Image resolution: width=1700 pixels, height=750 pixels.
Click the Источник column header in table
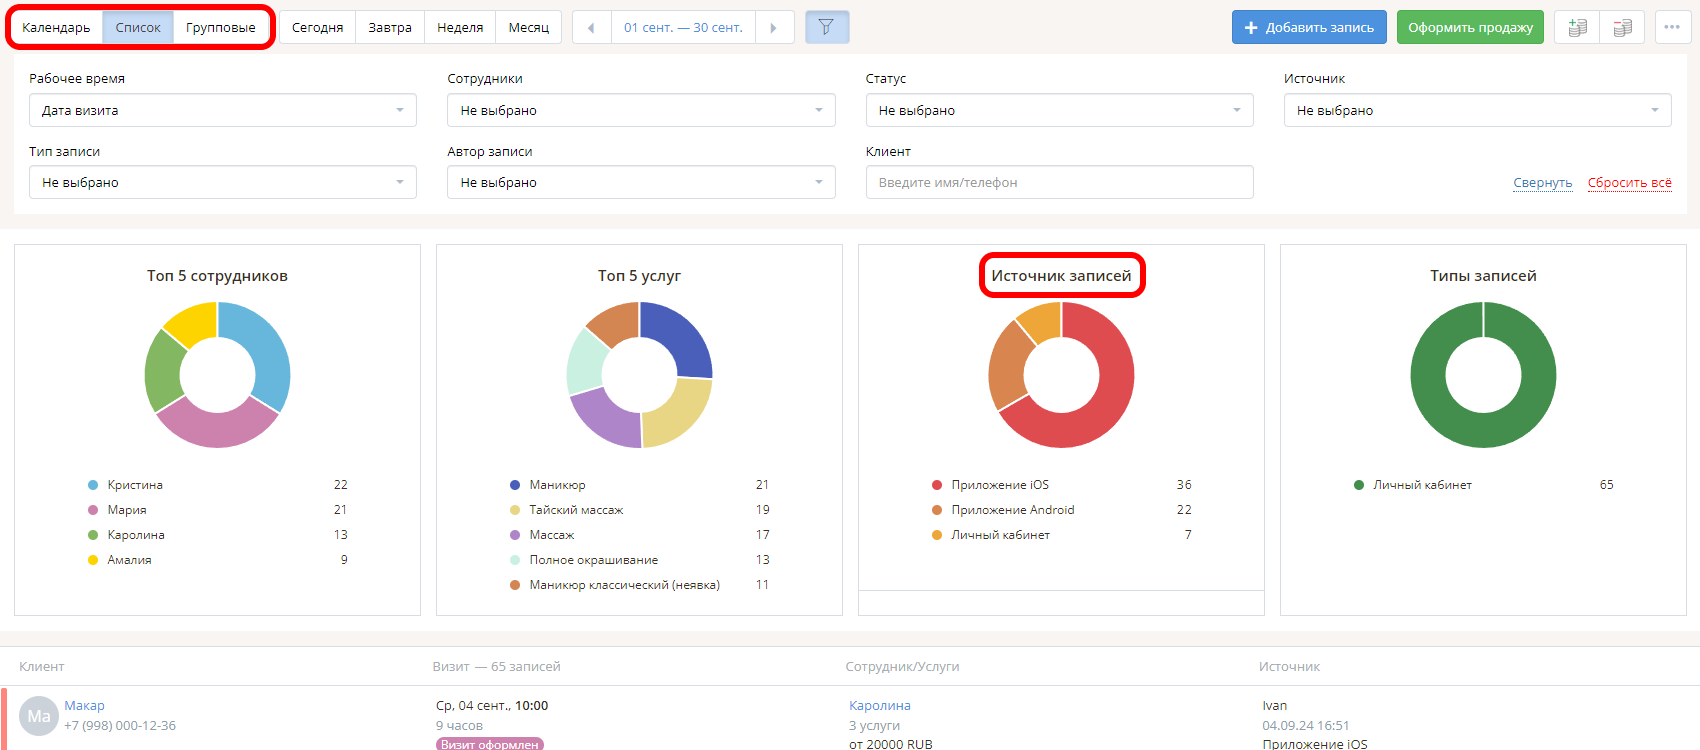point(1289,667)
